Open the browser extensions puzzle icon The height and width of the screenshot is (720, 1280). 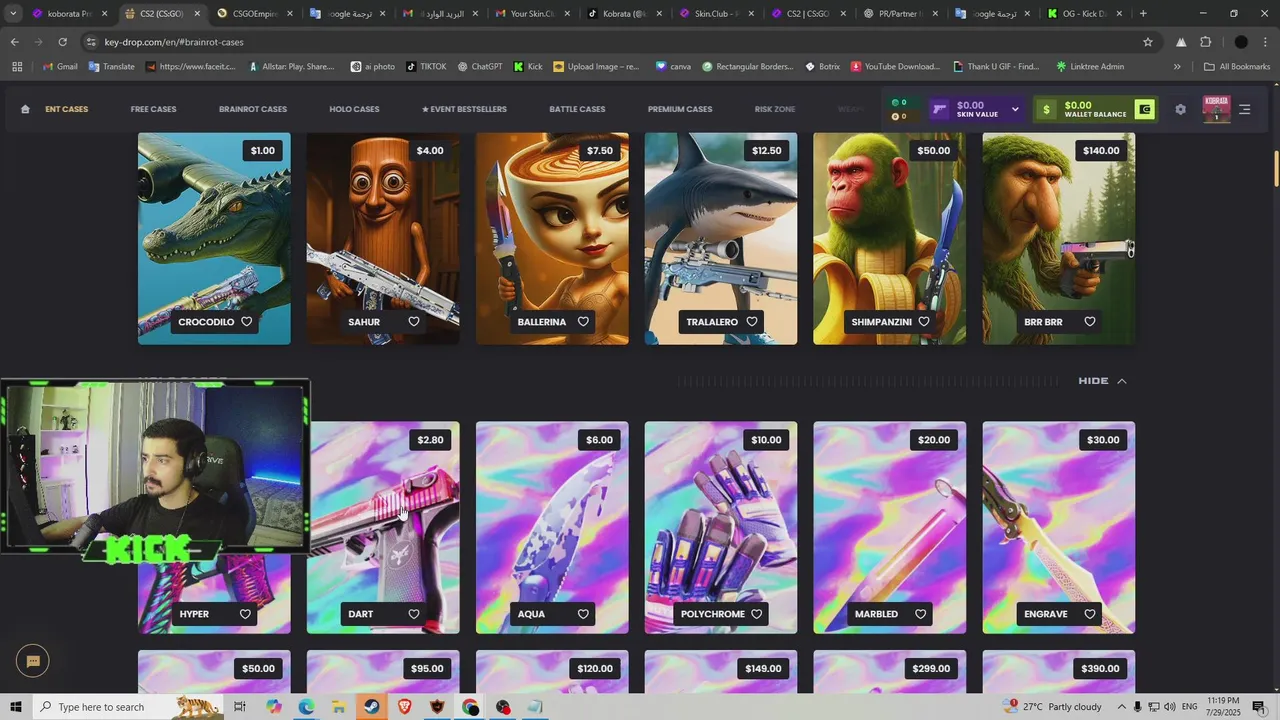point(1206,42)
